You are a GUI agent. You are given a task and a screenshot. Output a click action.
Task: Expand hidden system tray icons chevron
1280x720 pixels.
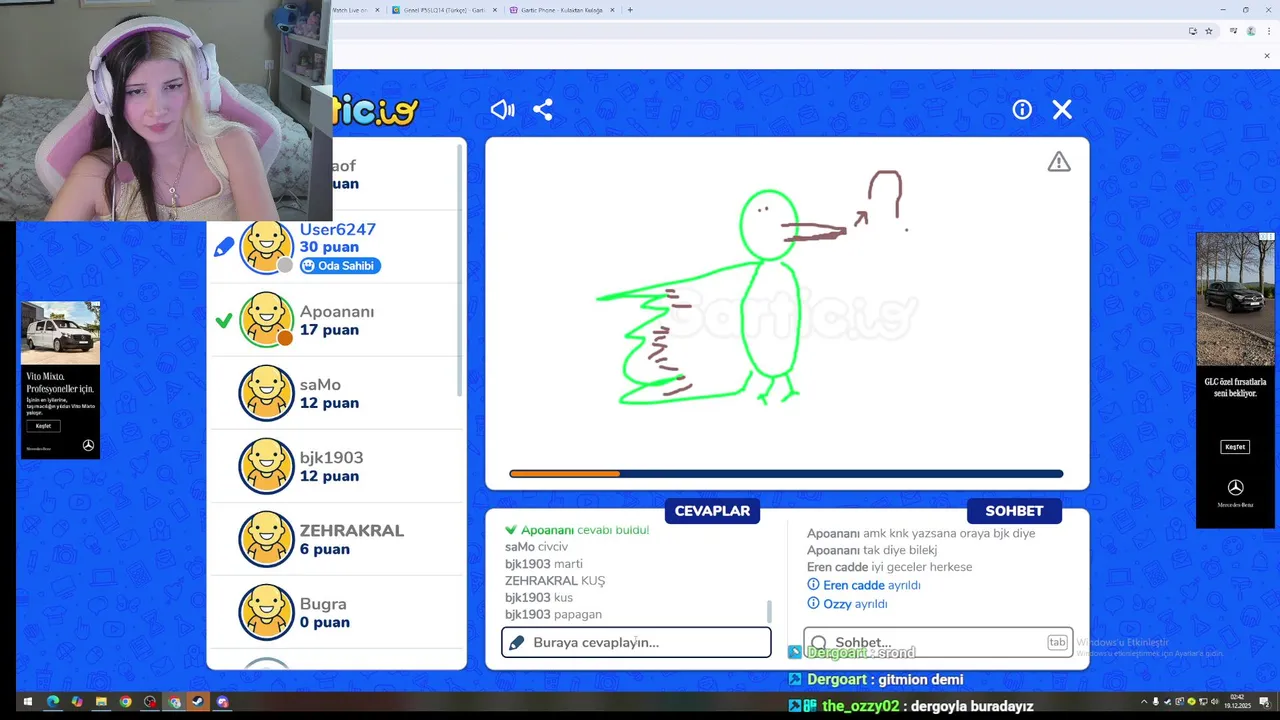point(1144,702)
